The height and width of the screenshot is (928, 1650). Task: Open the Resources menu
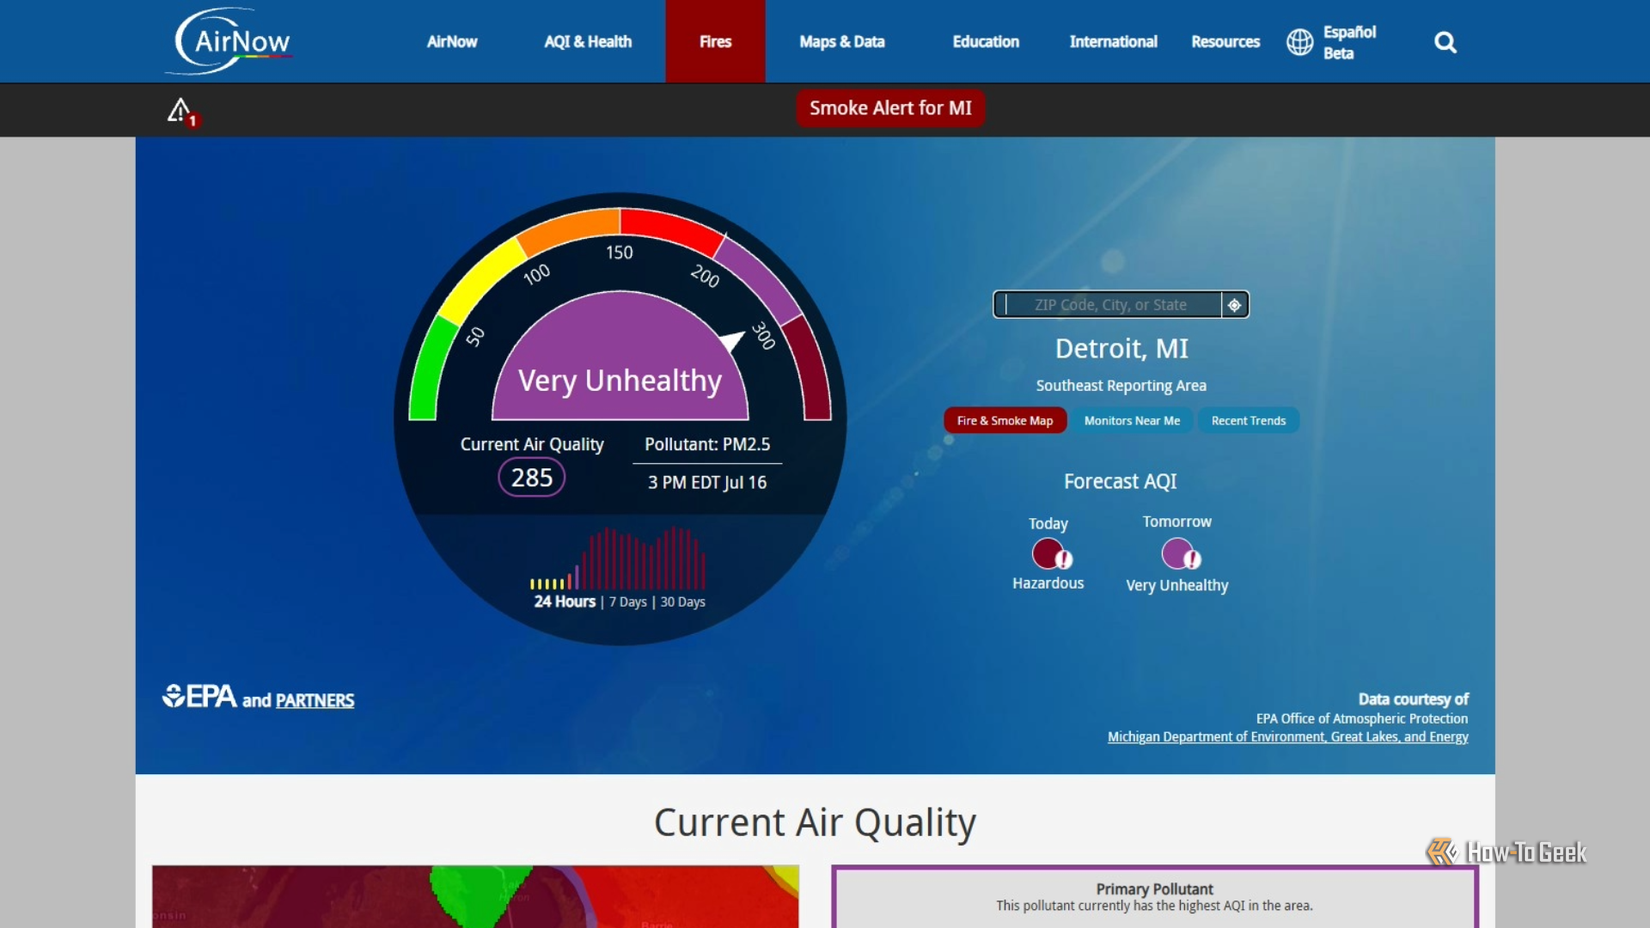point(1225,42)
